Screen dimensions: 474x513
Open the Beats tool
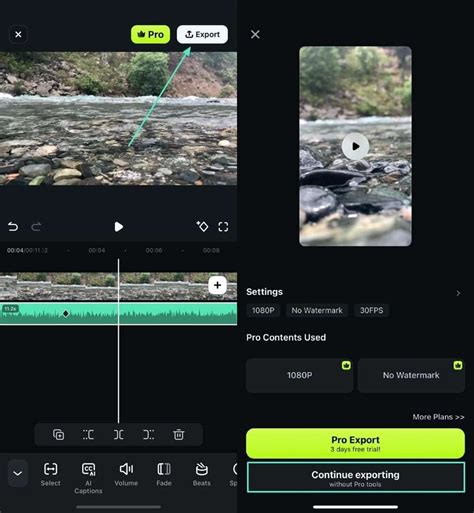[x=202, y=475]
